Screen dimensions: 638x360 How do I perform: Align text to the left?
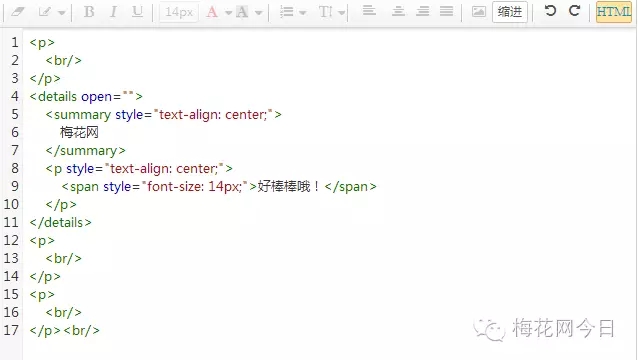pyautogui.click(x=369, y=11)
